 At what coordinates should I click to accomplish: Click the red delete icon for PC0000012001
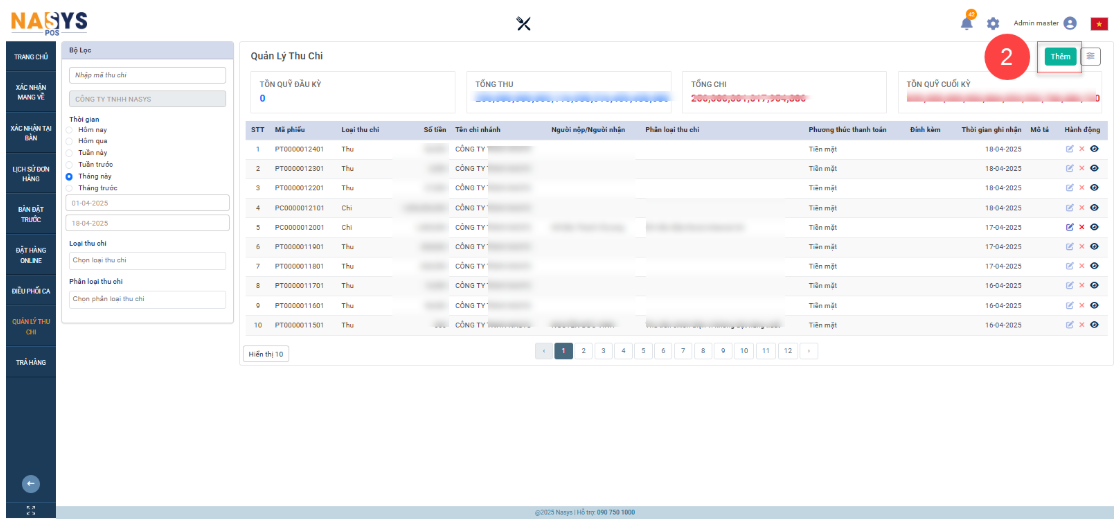click(1082, 227)
